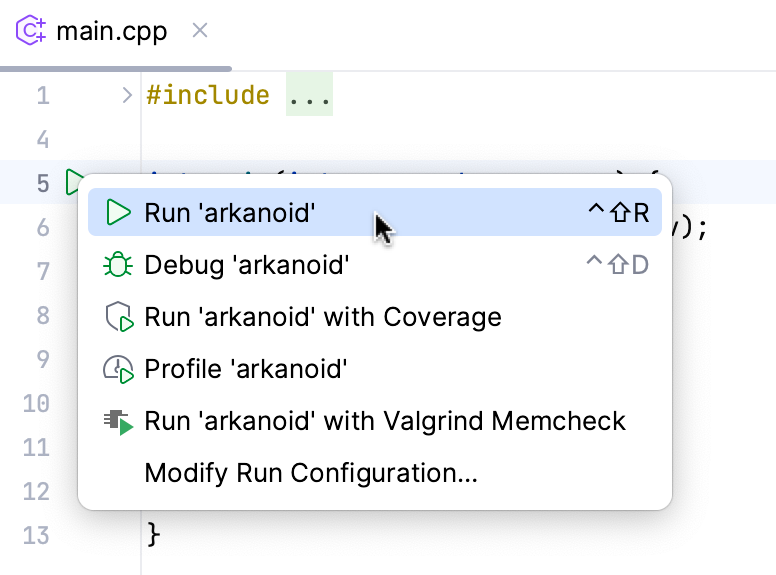
Task: Open Modify Run Configuration...
Action: (x=310, y=473)
